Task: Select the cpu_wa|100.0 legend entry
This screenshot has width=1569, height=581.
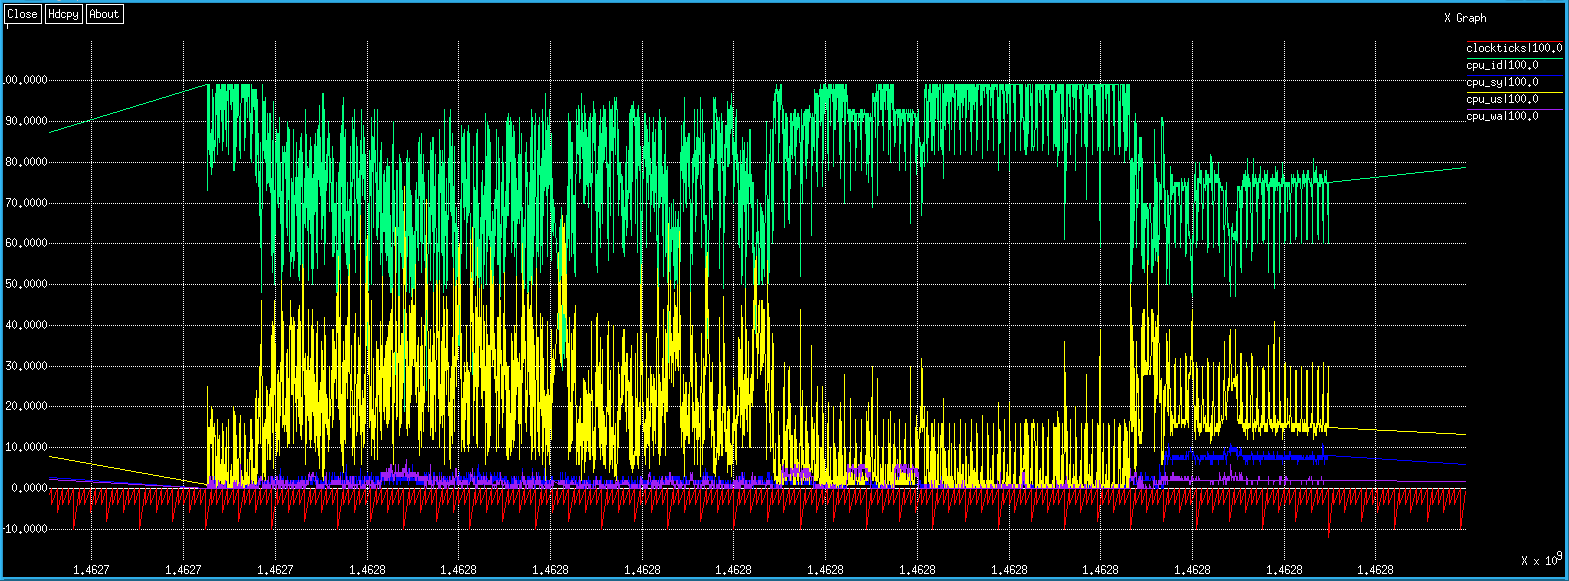Action: point(1502,116)
